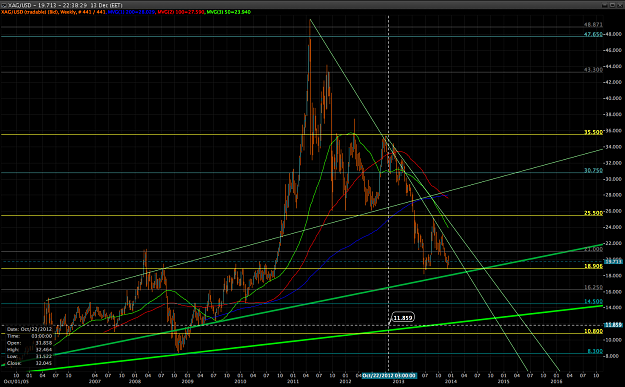The width and height of the screenshot is (625, 387).
Task: Click the Open: 31.858 value in data box
Action: 44,343
